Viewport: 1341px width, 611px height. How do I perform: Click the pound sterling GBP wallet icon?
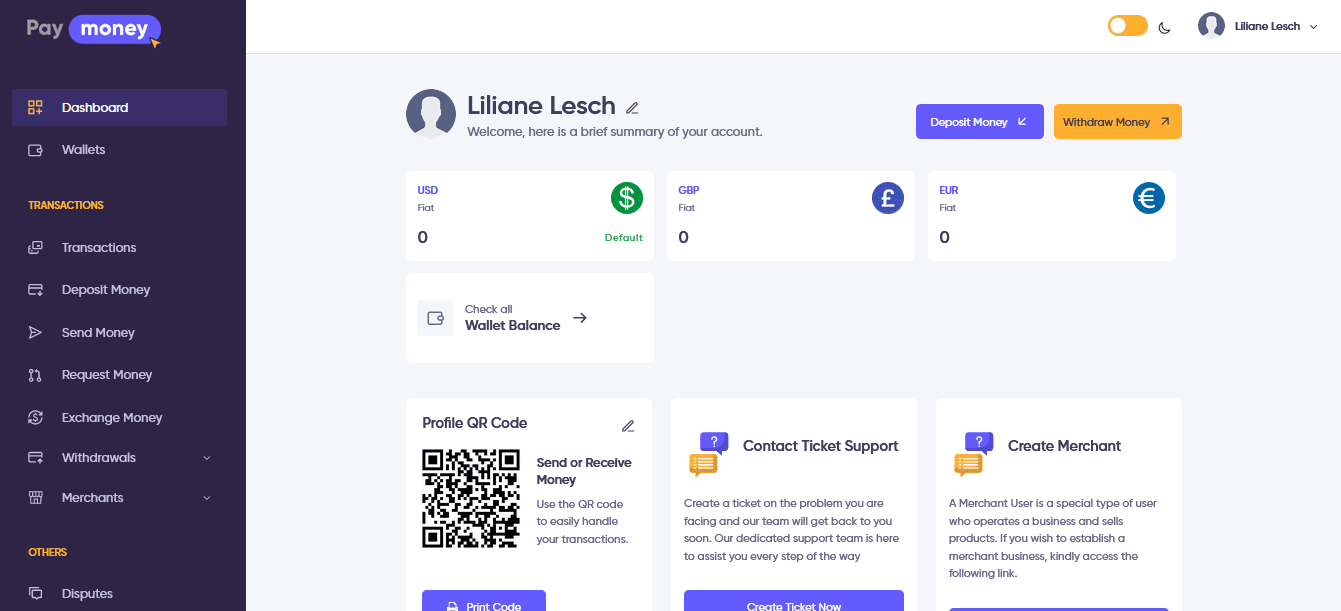click(888, 198)
